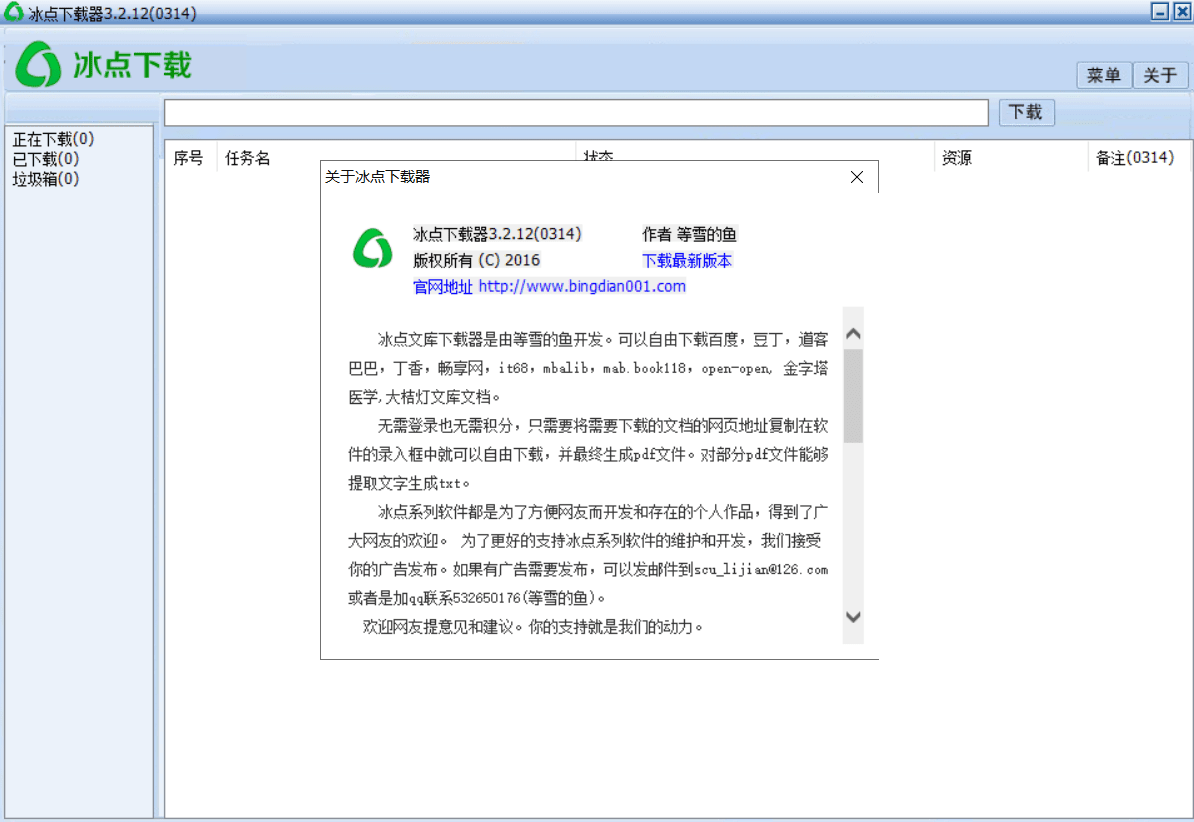Image resolution: width=1194 pixels, height=822 pixels.
Task: Select 正在下载(0) in sidebar
Action: coord(53,139)
